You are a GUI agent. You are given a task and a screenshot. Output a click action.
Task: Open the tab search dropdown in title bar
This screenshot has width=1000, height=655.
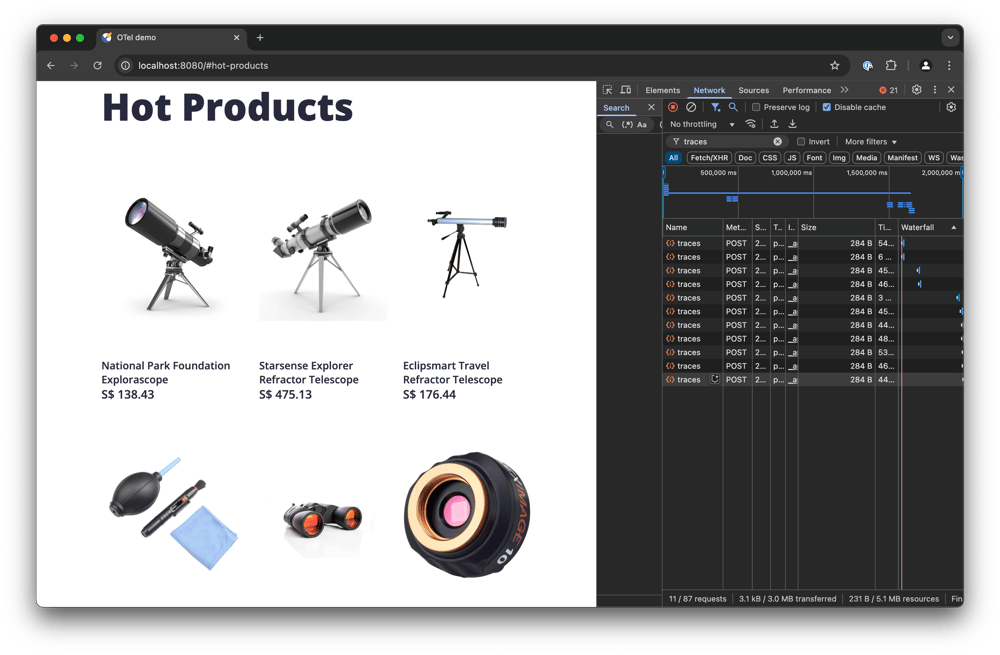(x=950, y=38)
